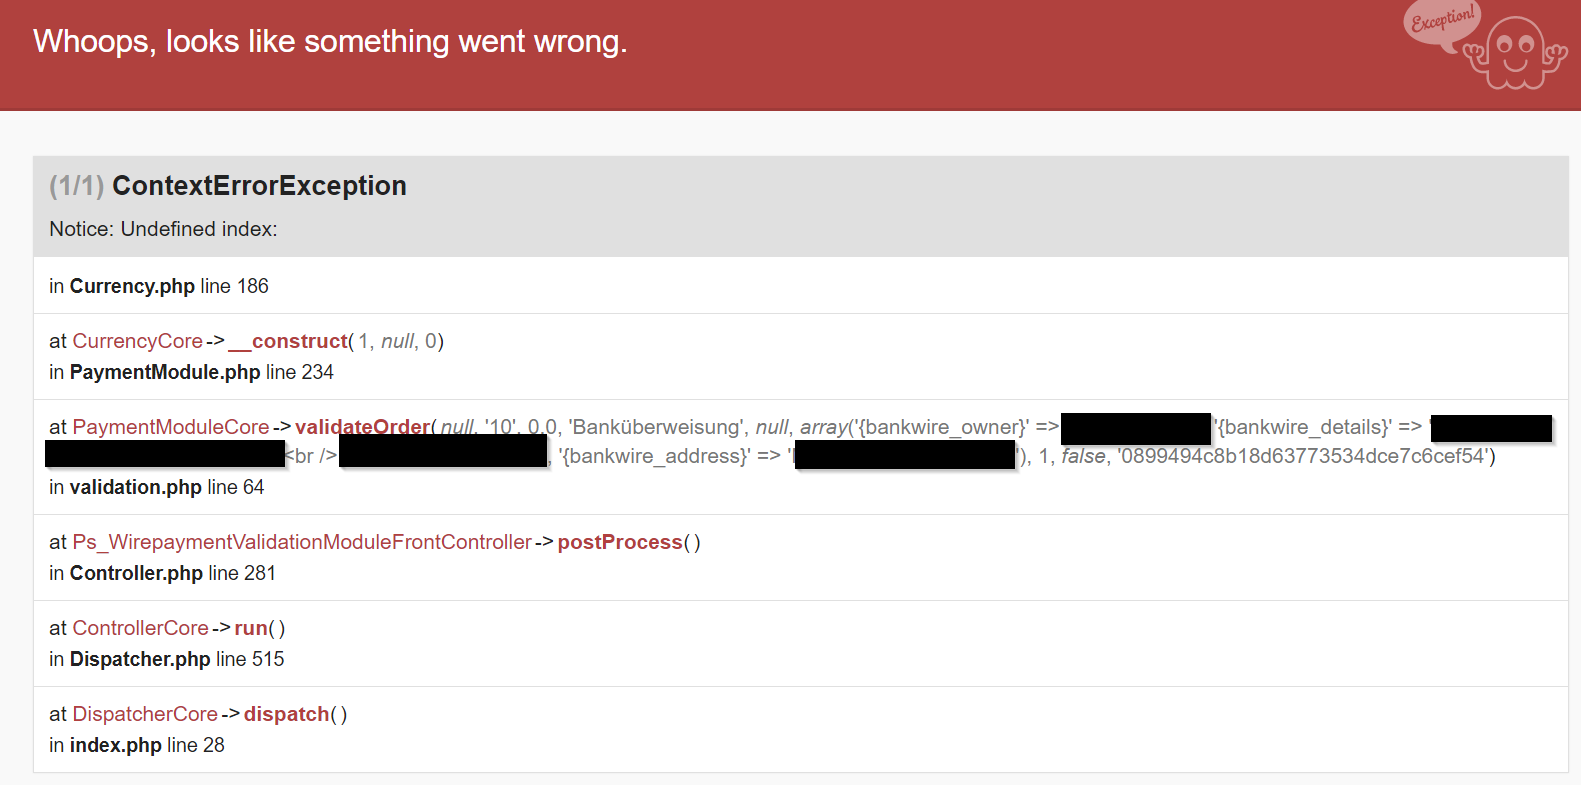1581x785 pixels.
Task: Select the PaymentModule.php line 234 text
Action: coord(191,372)
